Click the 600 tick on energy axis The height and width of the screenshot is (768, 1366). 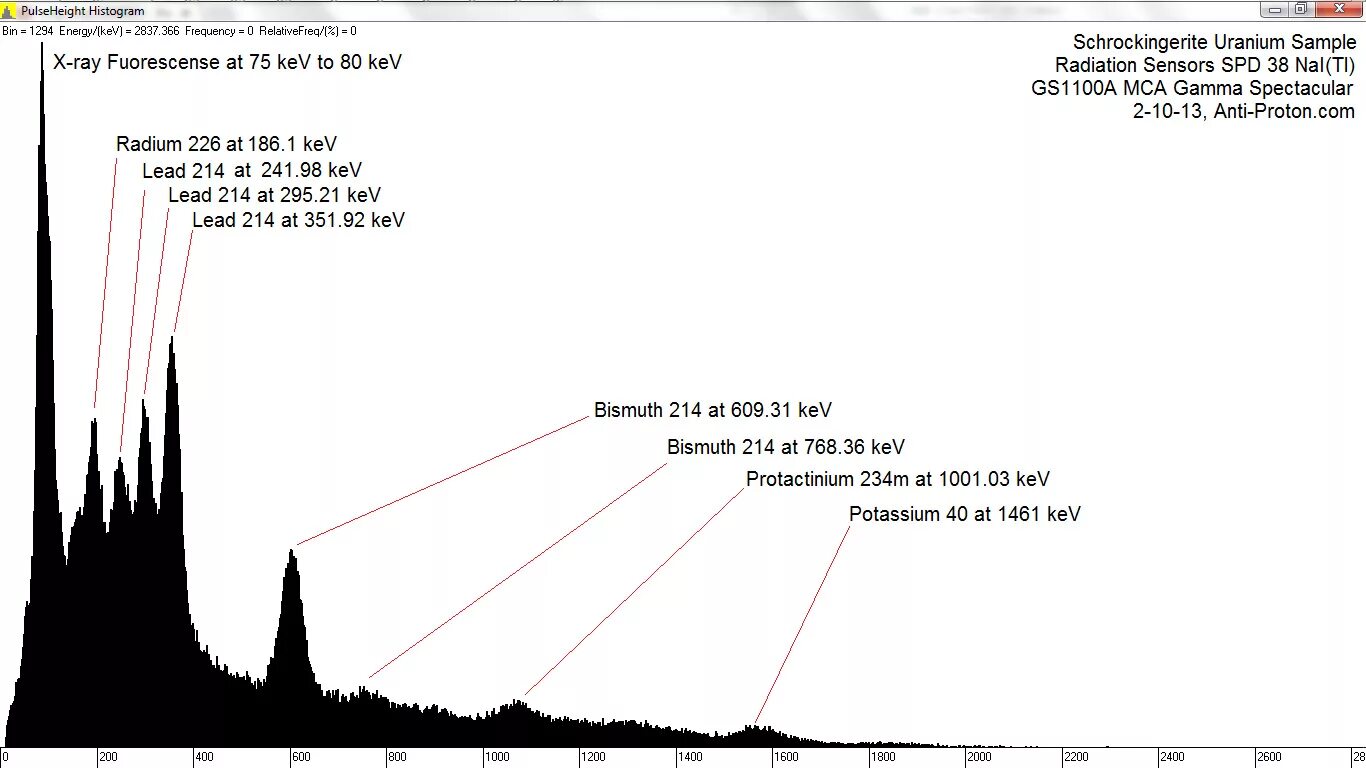pyautogui.click(x=300, y=757)
